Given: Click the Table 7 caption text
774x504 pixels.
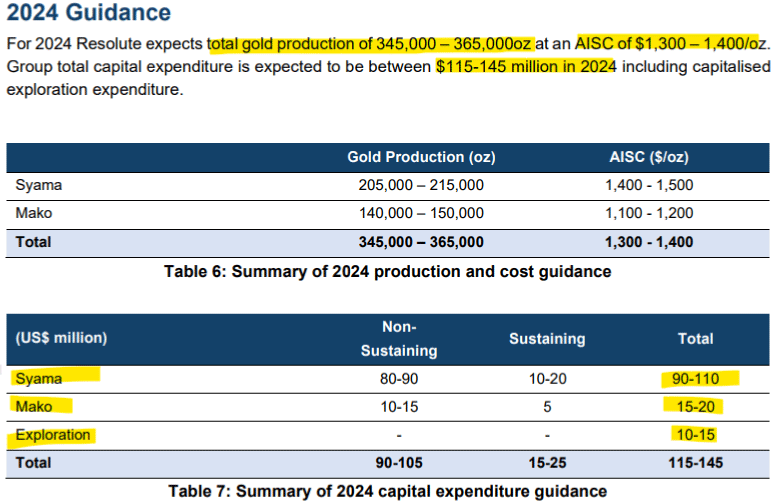Looking at the screenshot, I should [x=387, y=491].
